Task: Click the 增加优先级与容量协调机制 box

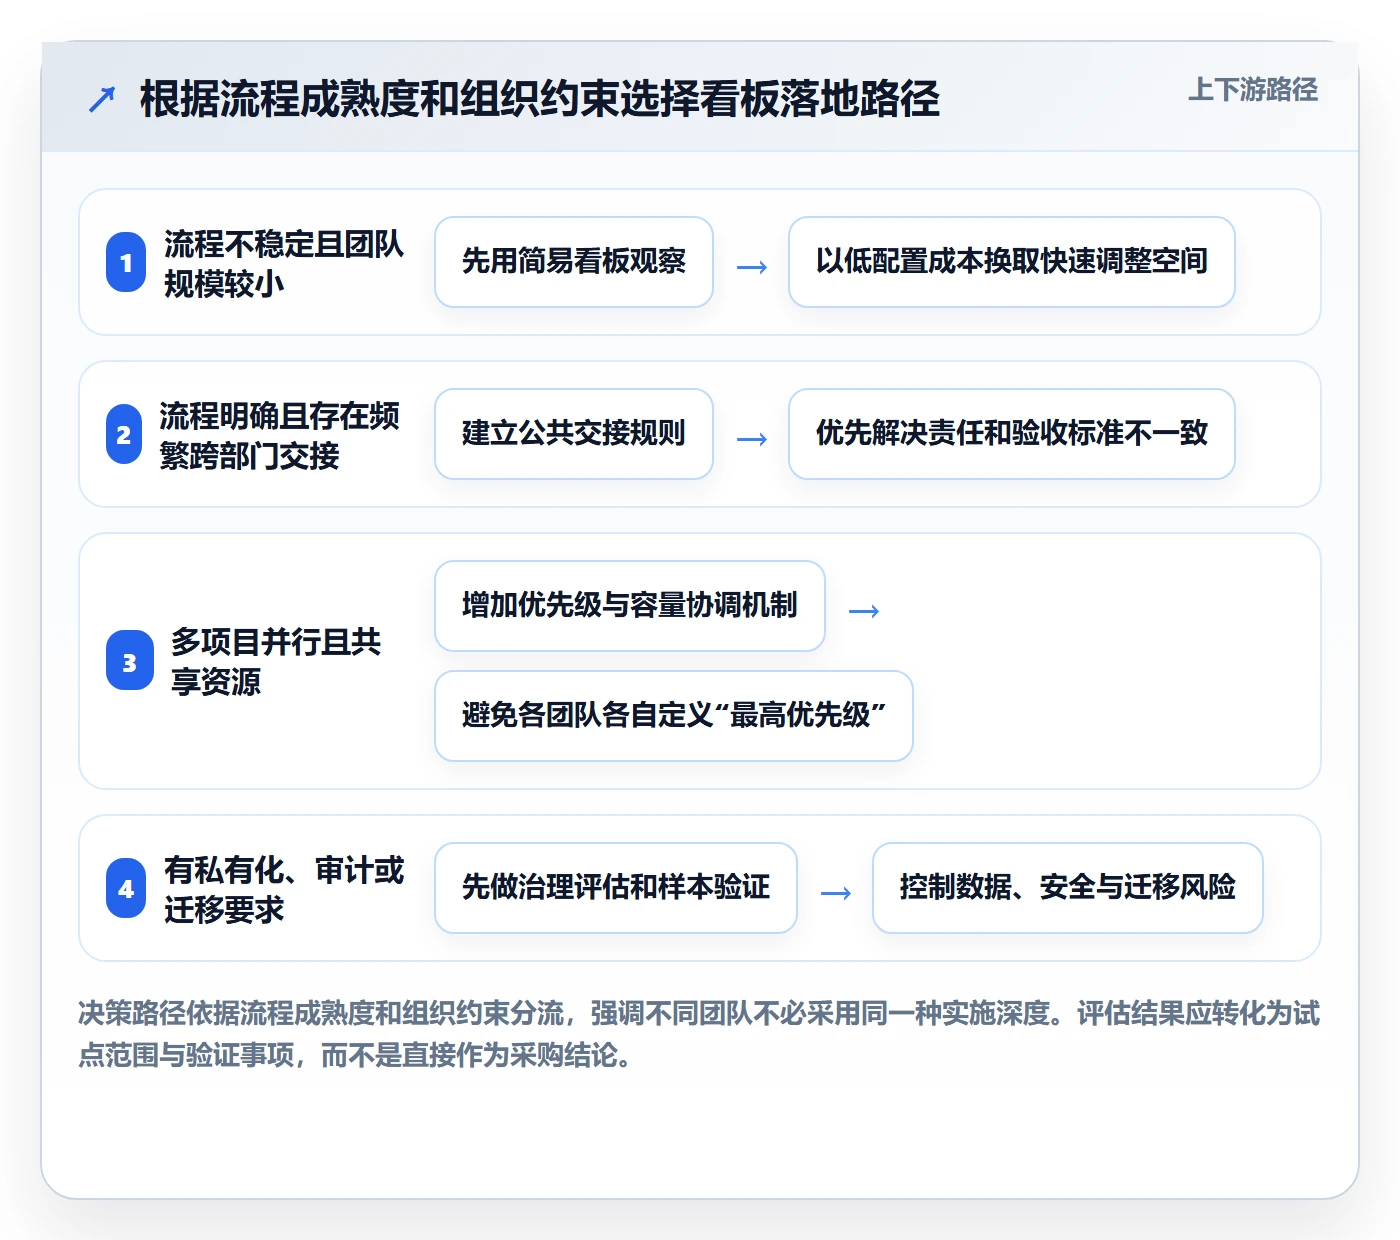Action: pos(630,606)
